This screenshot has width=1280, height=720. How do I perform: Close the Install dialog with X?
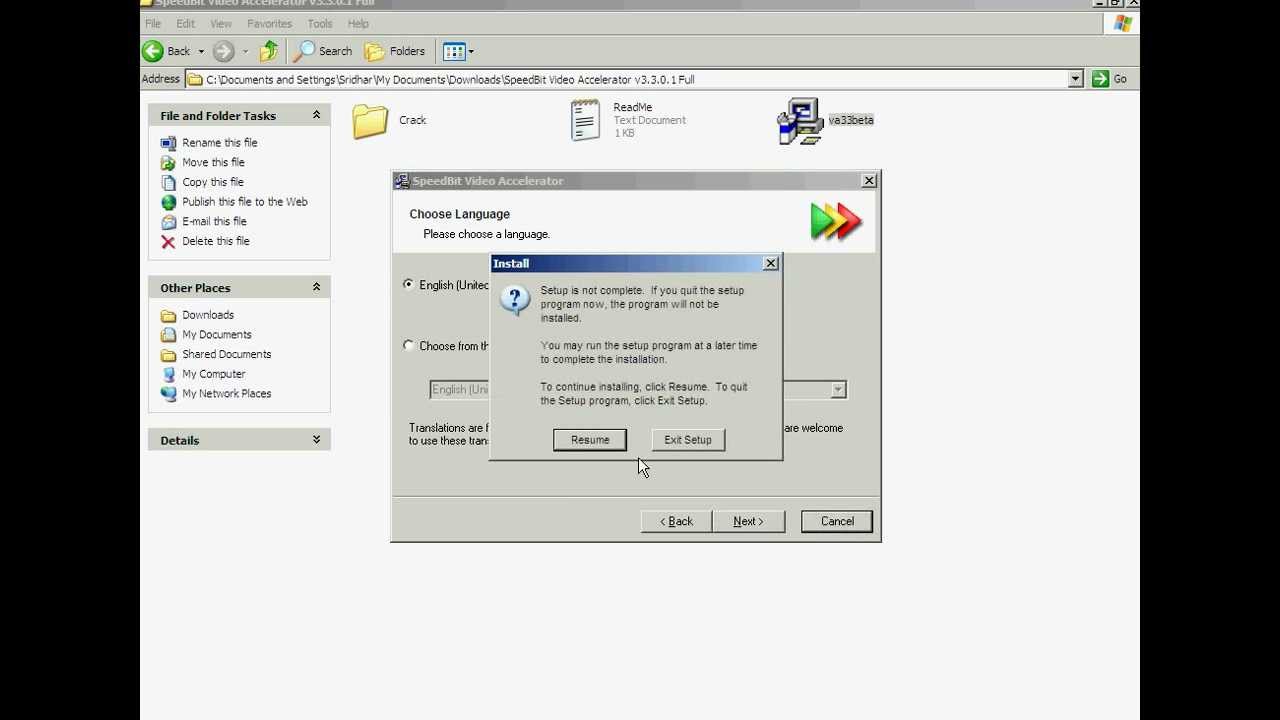[x=770, y=263]
